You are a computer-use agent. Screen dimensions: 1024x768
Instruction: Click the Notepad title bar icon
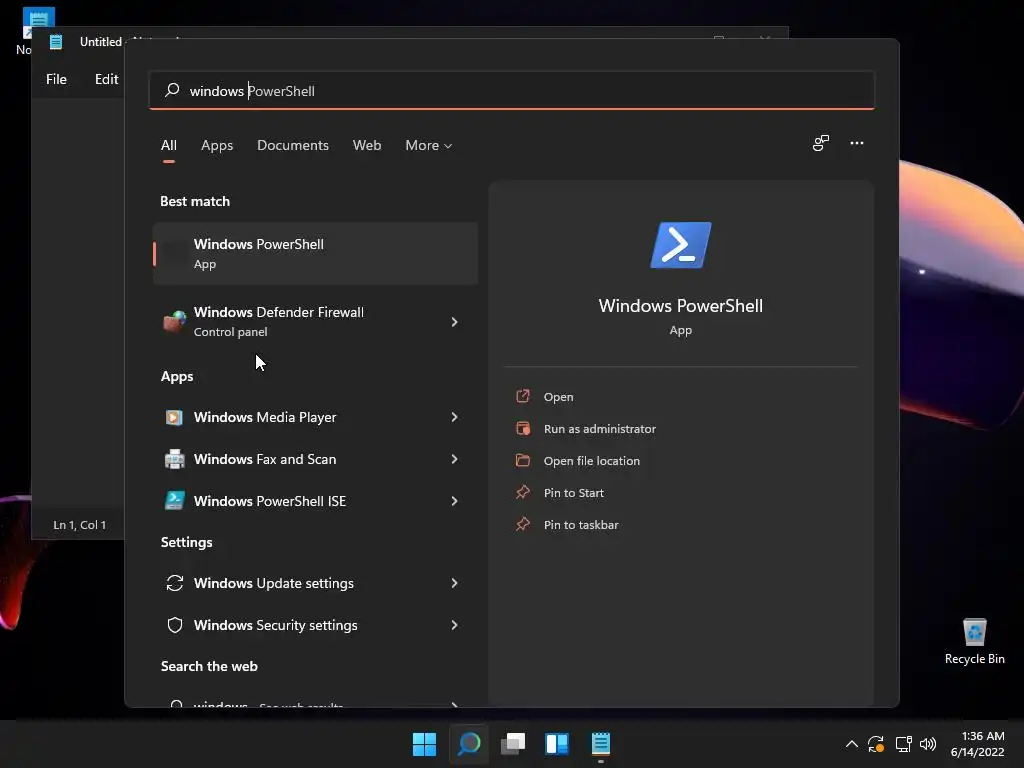[x=56, y=42]
